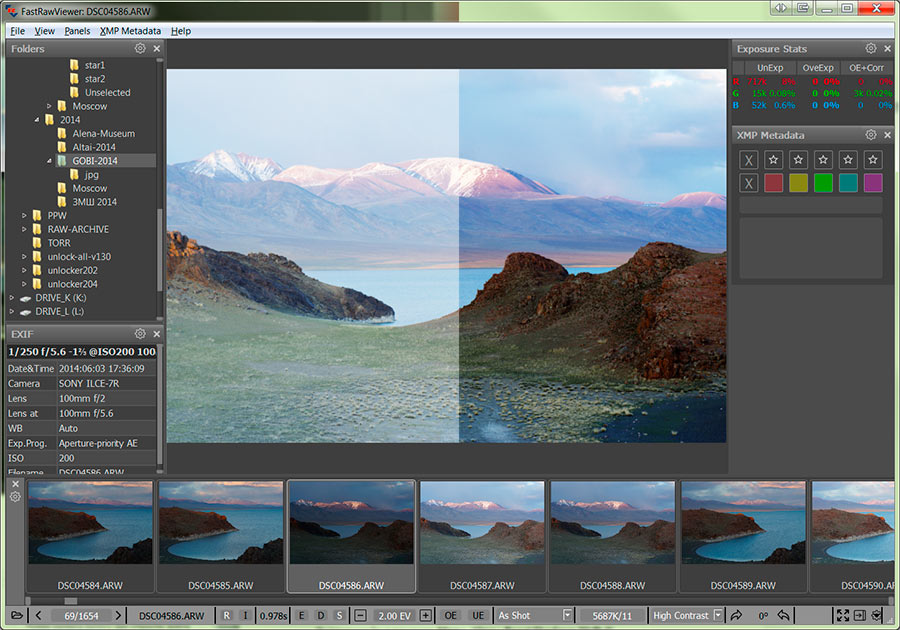
Task: Open the folder icon in the status bar
Action: [16, 615]
